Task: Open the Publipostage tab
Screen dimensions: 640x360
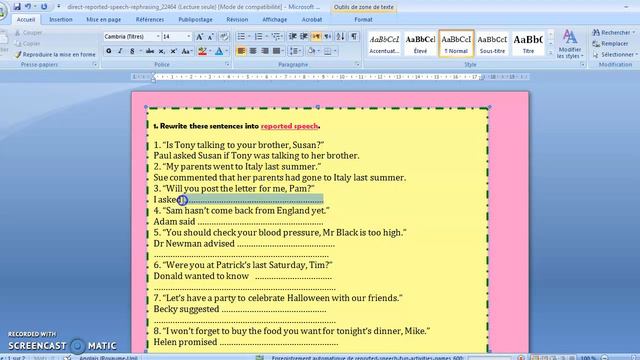Action: 195,20
